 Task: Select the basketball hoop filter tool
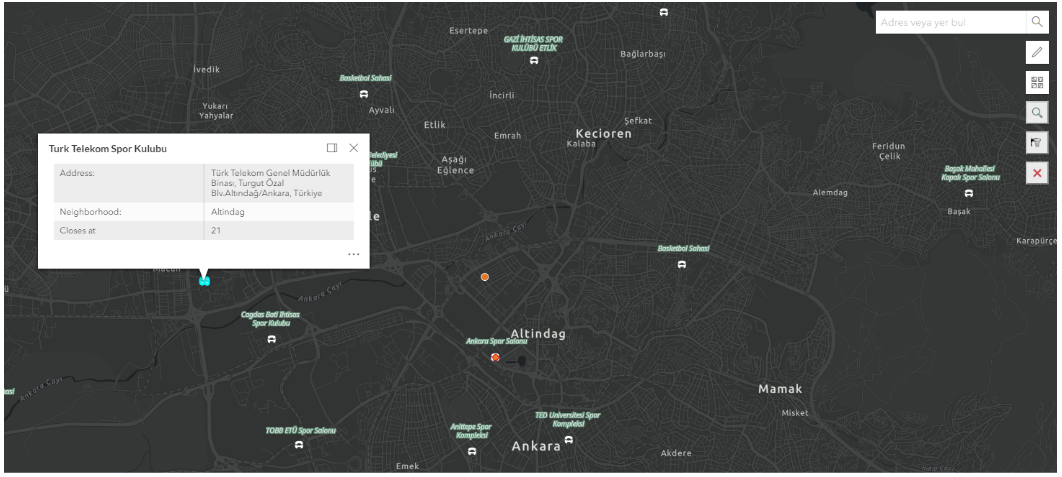[x=1037, y=143]
